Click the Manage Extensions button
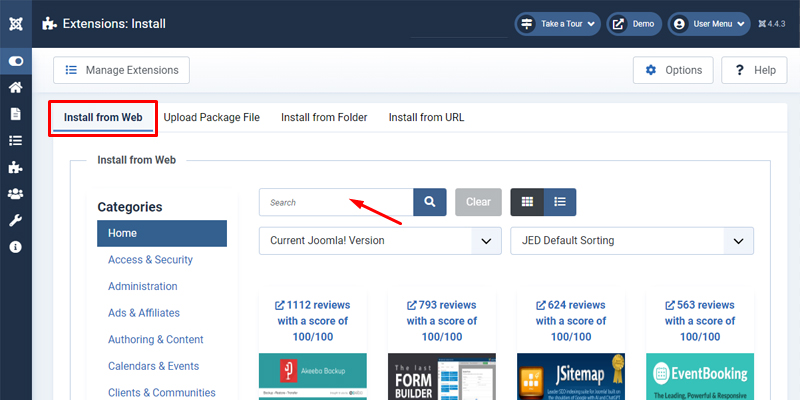The image size is (800, 400). pyautogui.click(x=121, y=70)
